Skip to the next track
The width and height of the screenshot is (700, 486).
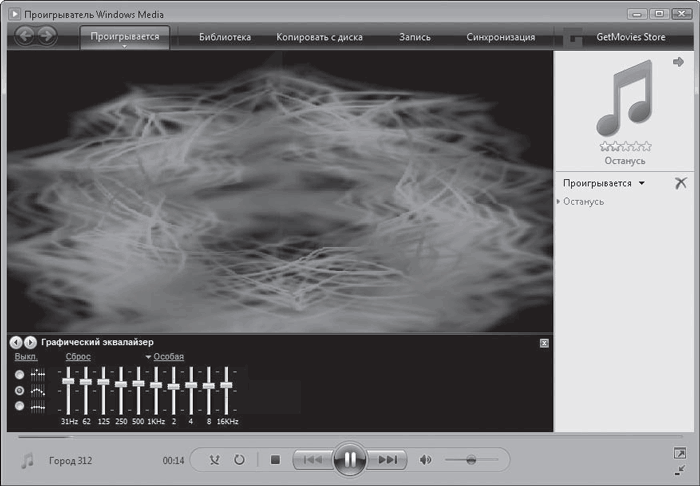388,460
